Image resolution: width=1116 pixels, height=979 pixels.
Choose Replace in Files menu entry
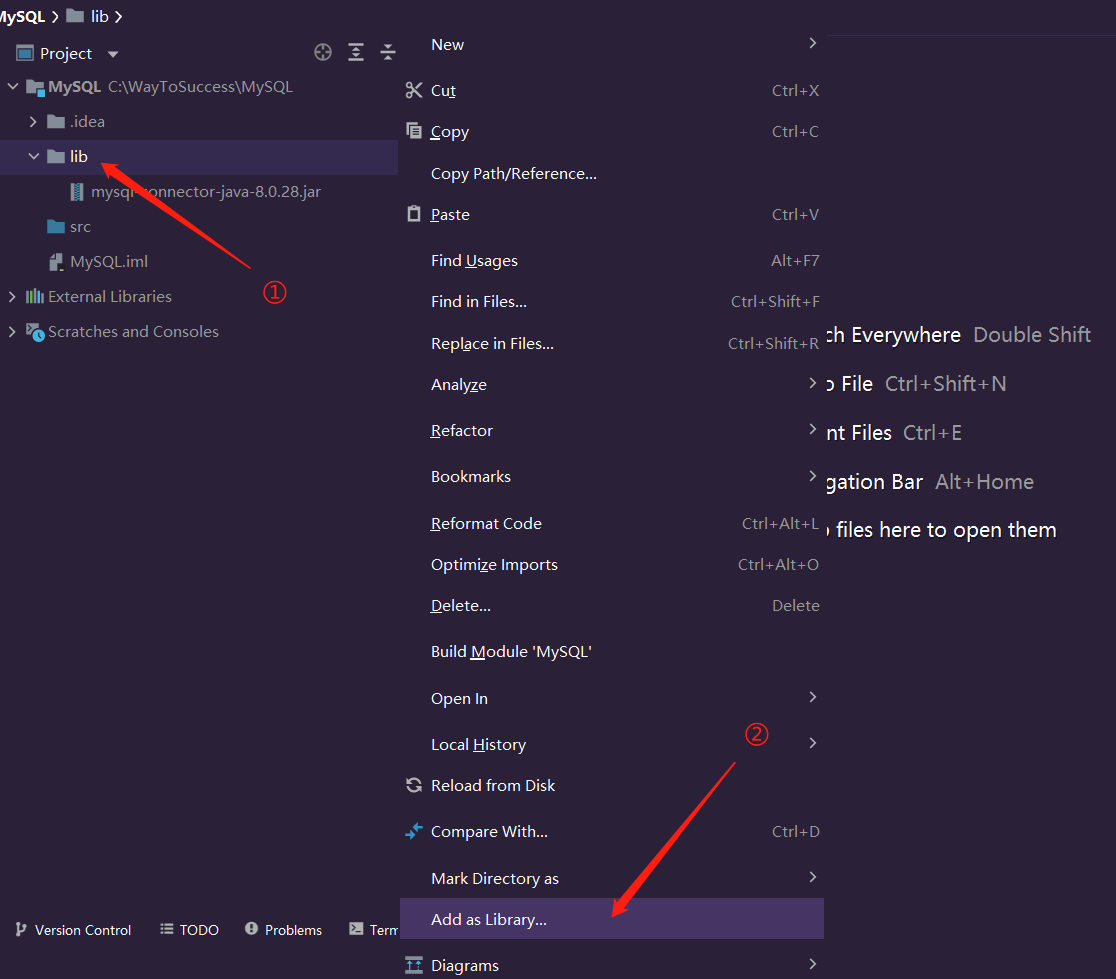coord(611,344)
